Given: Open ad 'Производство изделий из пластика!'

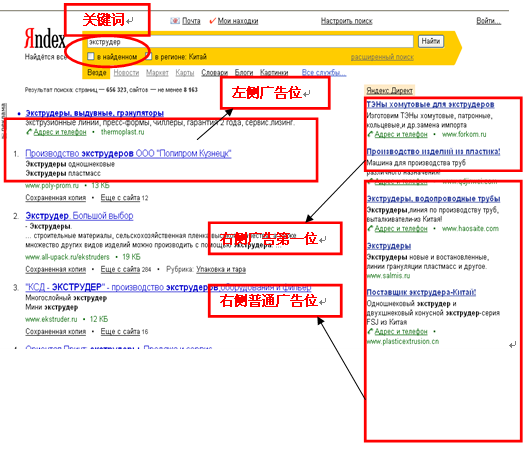Looking at the screenshot, I should (433, 152).
